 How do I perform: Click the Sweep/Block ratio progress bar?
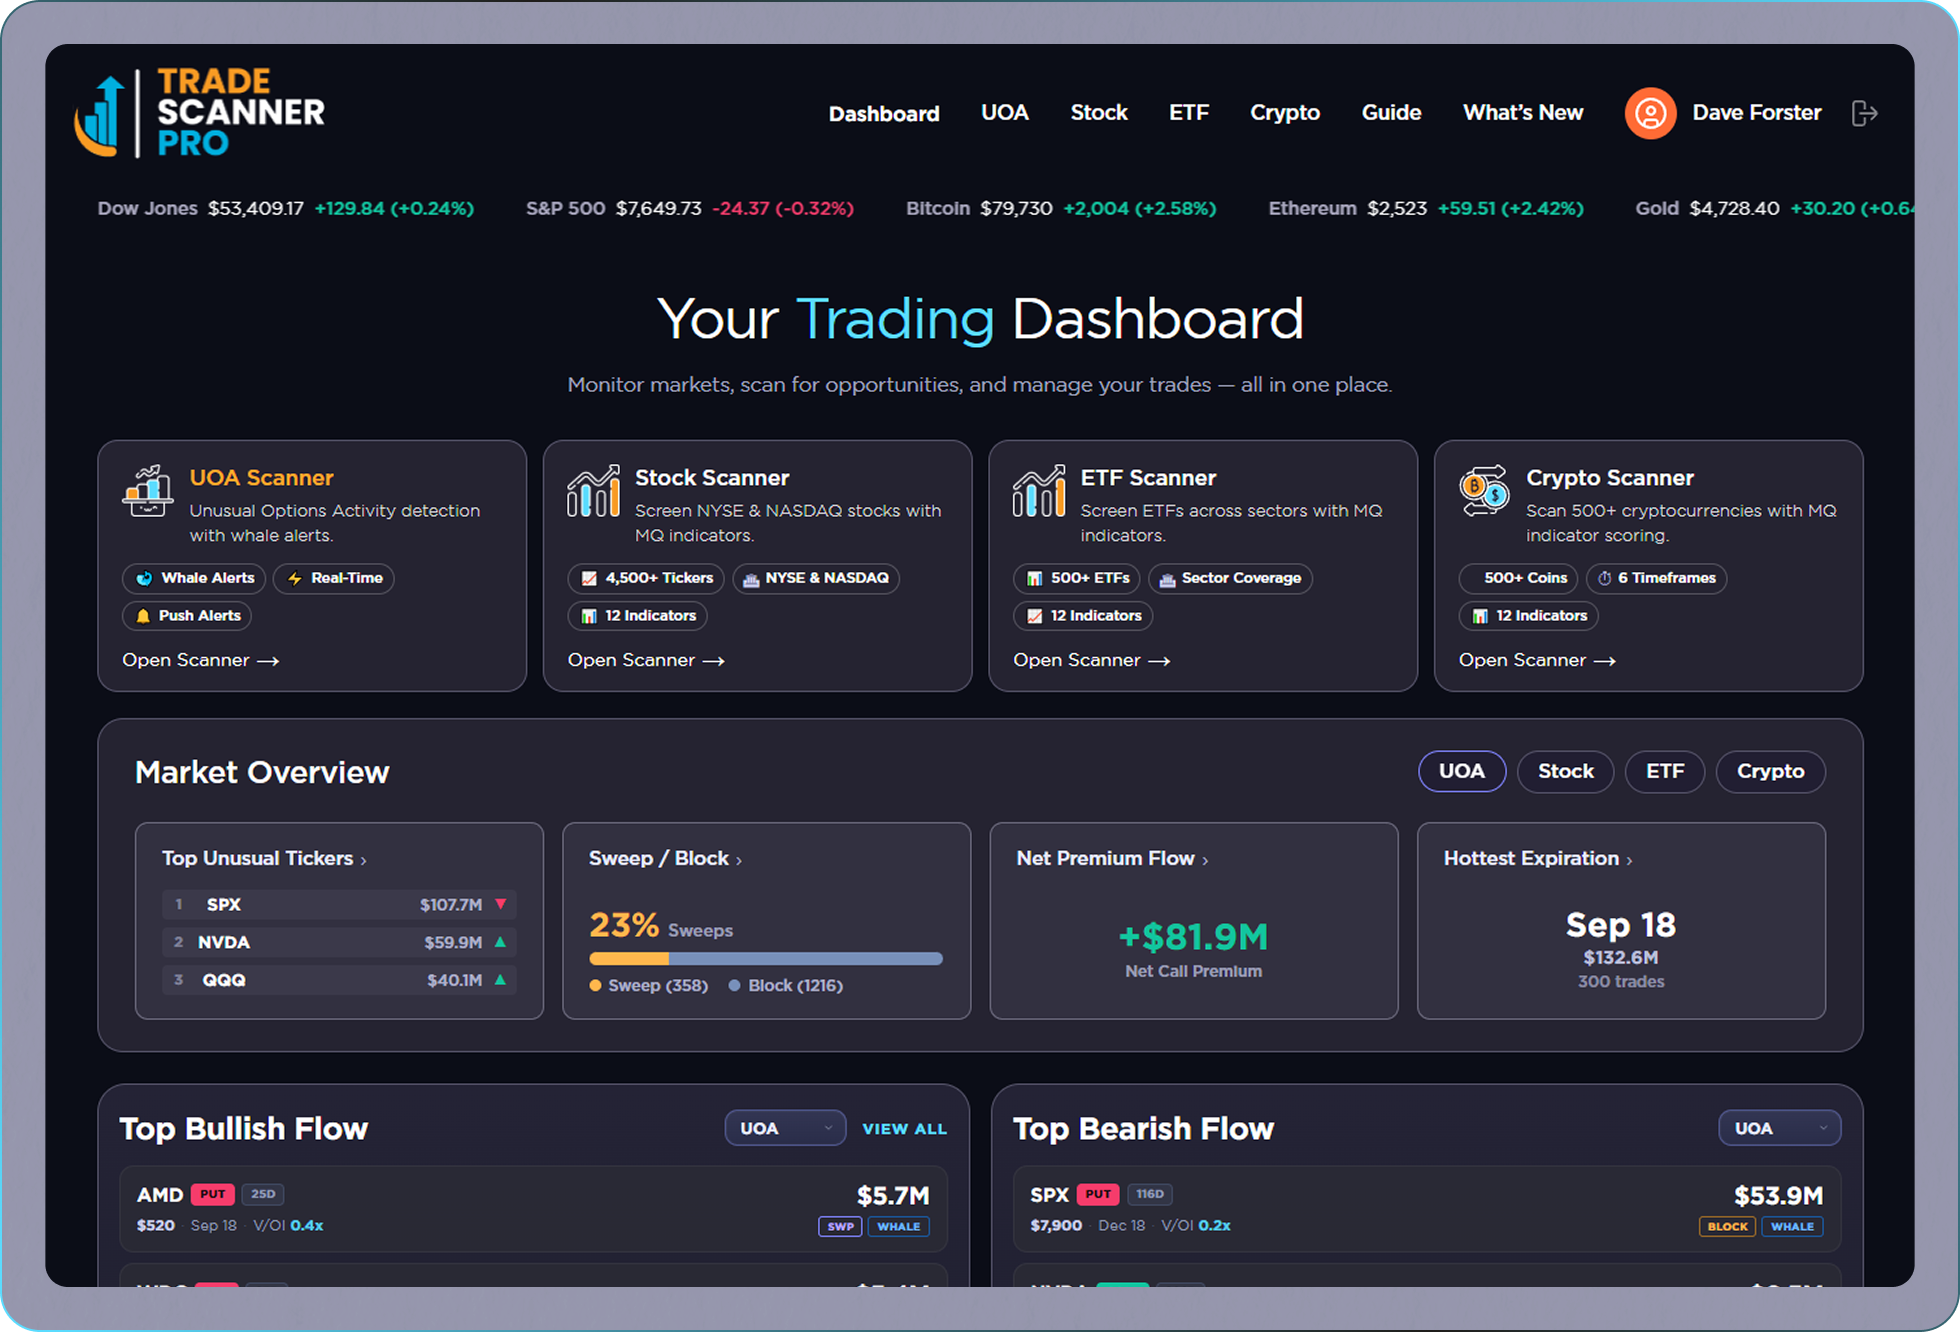click(x=766, y=958)
